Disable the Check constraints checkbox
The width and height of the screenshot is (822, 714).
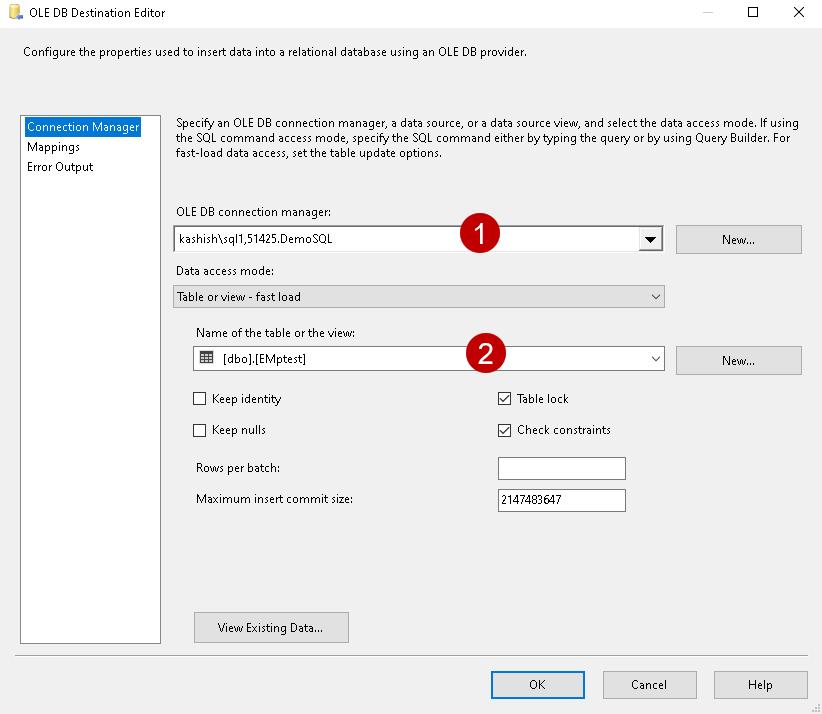(x=505, y=430)
